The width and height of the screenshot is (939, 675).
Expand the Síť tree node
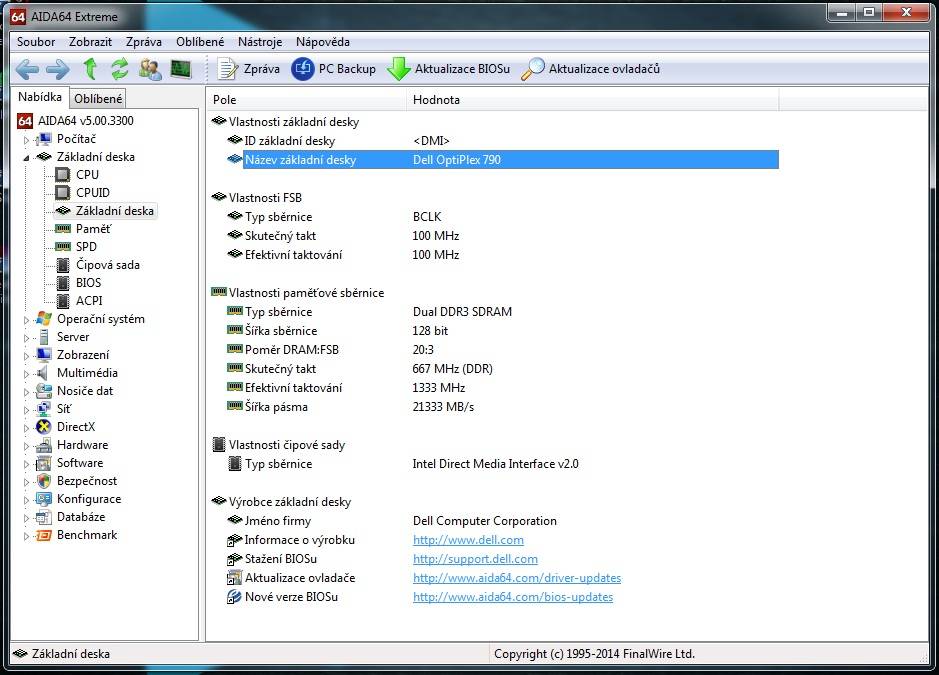tap(26, 410)
